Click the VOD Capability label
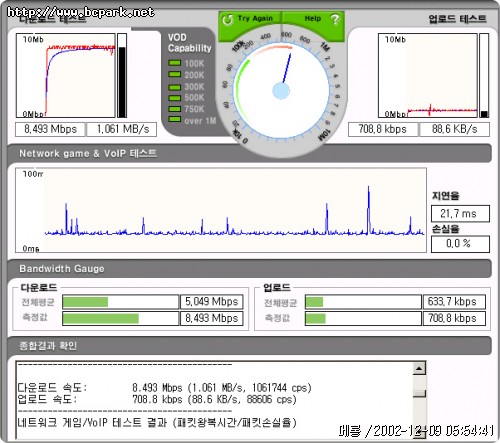 pyautogui.click(x=189, y=43)
